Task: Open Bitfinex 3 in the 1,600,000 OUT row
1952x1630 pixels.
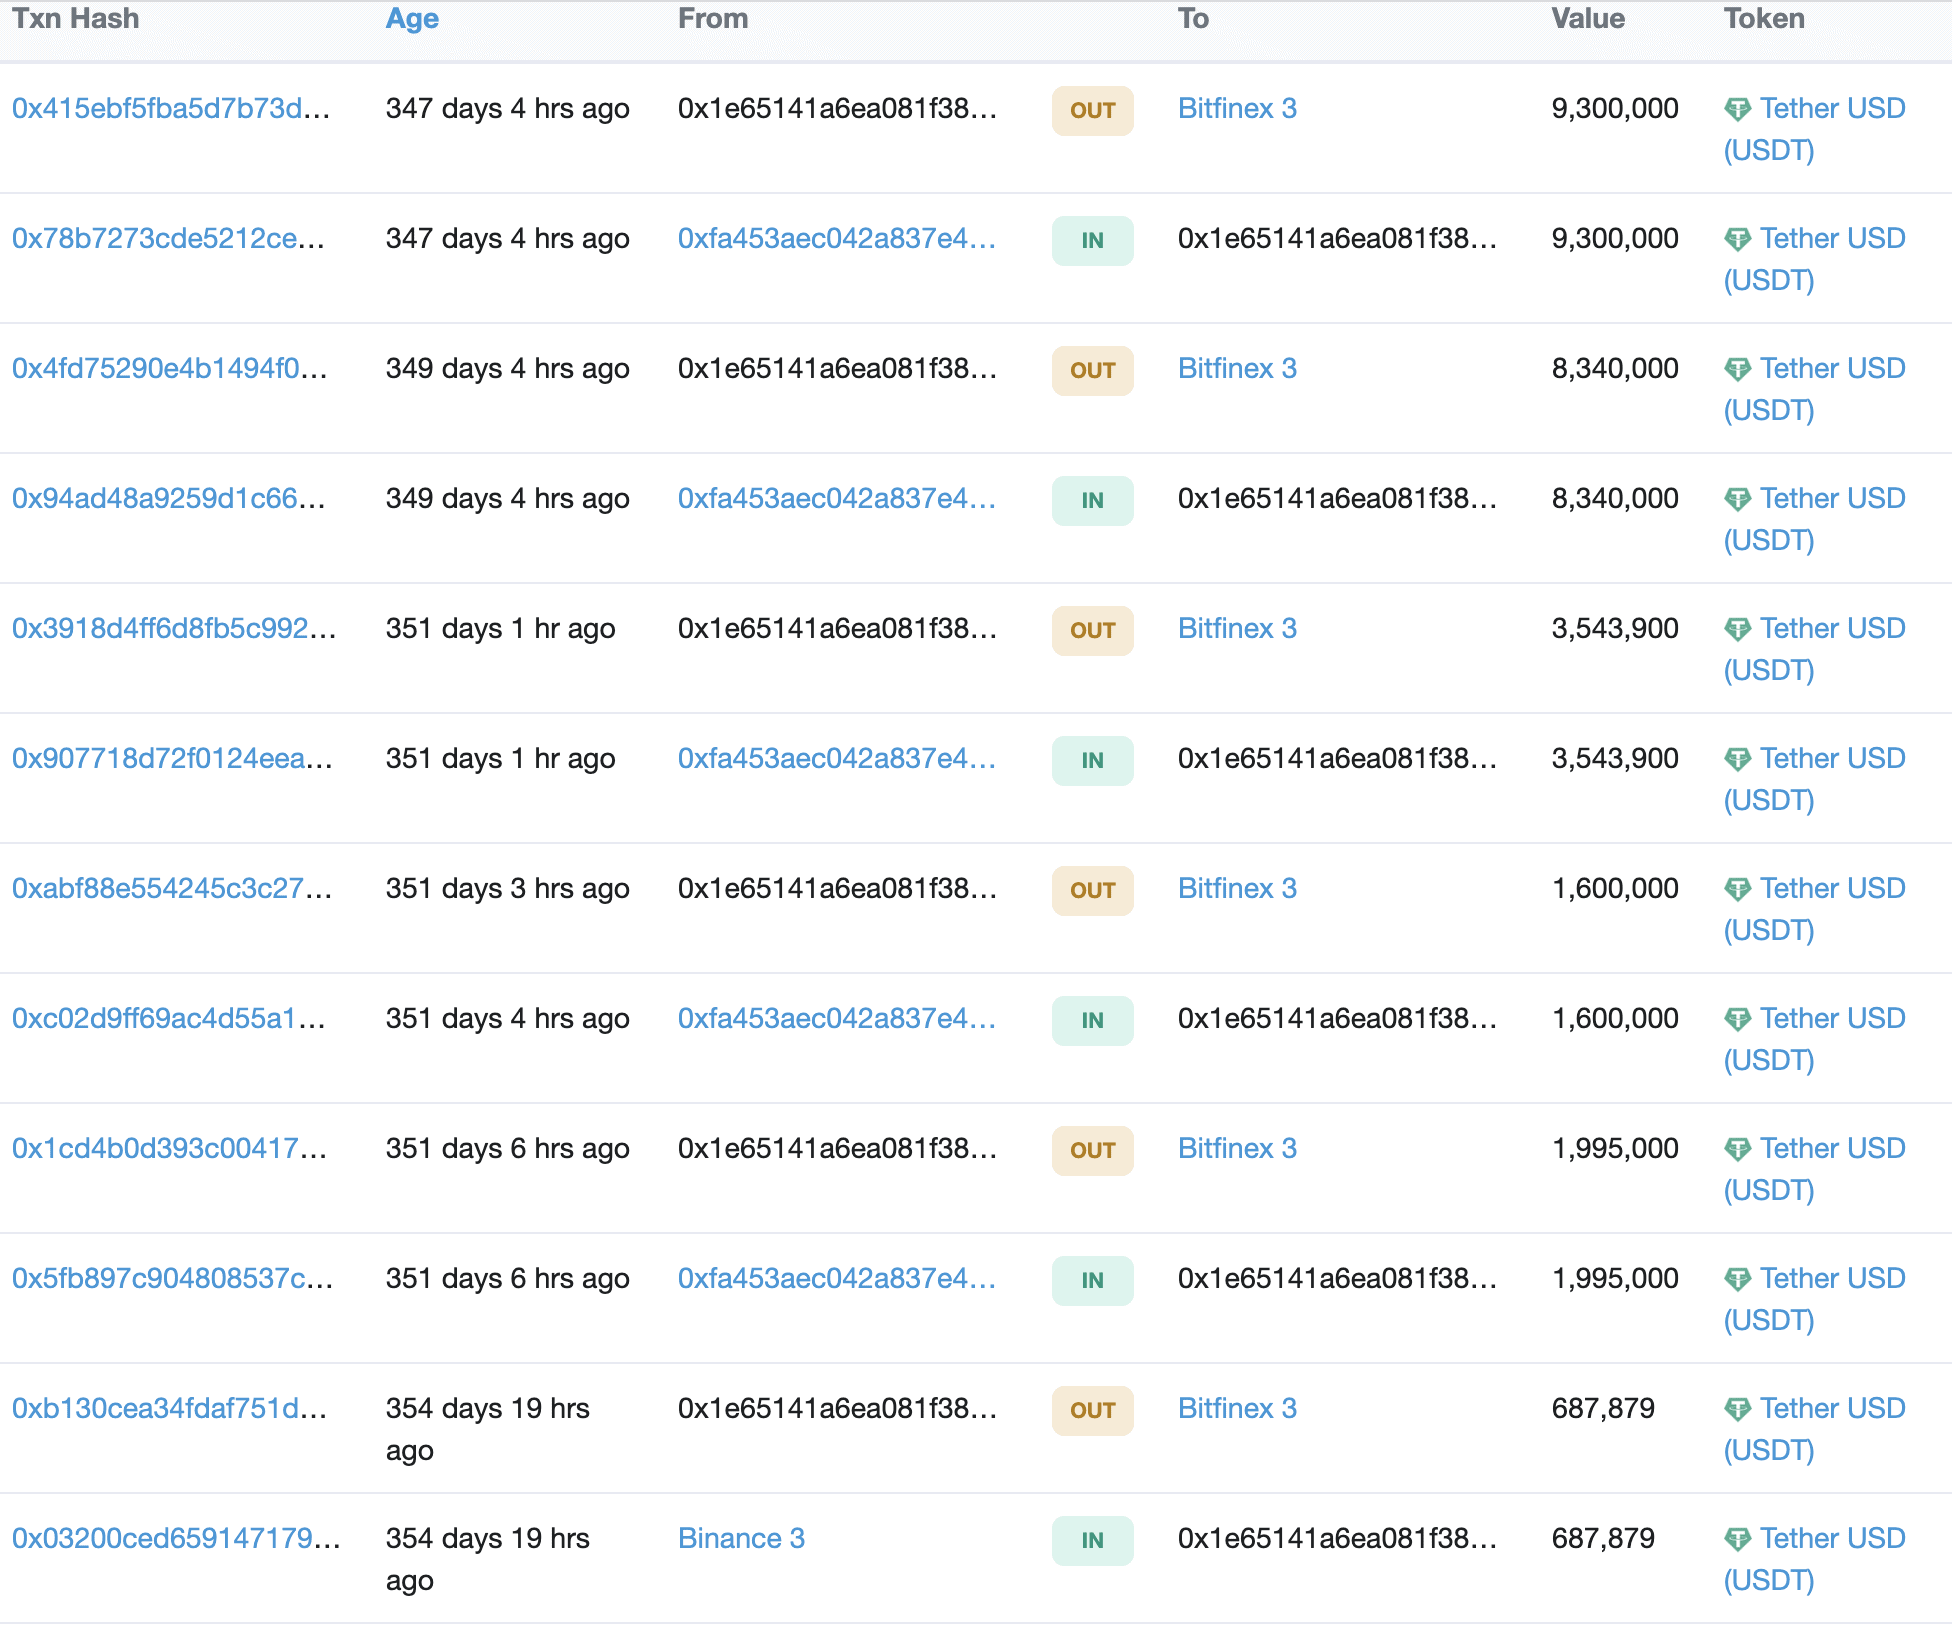Action: [1237, 888]
